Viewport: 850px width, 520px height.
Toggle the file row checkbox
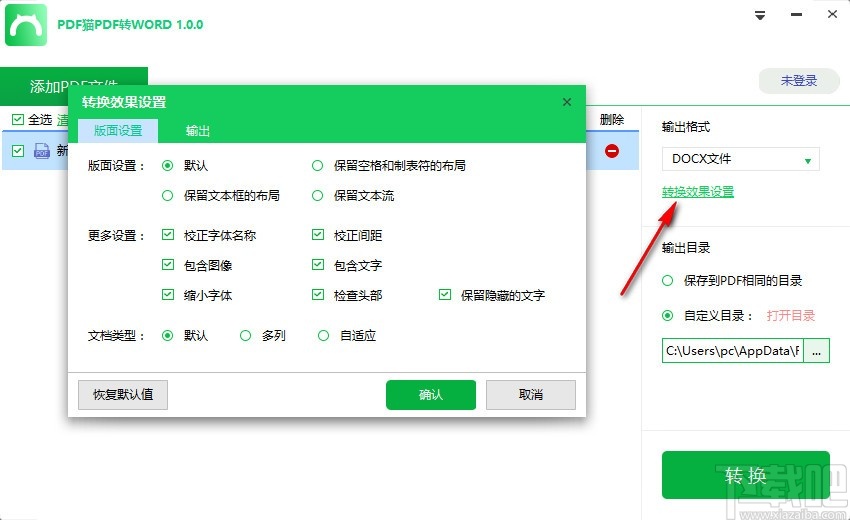tap(18, 151)
